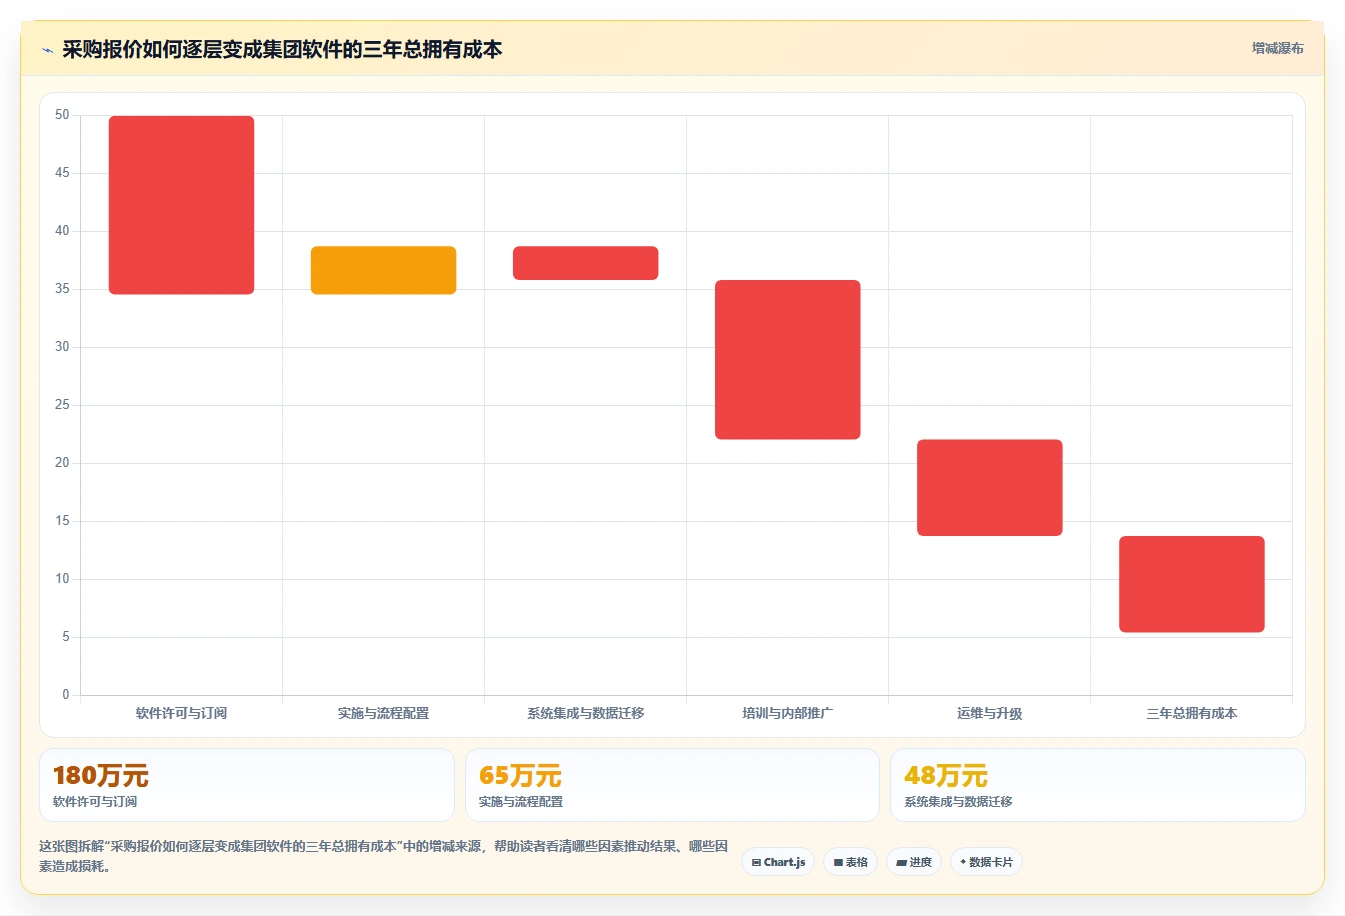Click y-axis value 50
Image resolution: width=1345 pixels, height=916 pixels.
point(62,115)
